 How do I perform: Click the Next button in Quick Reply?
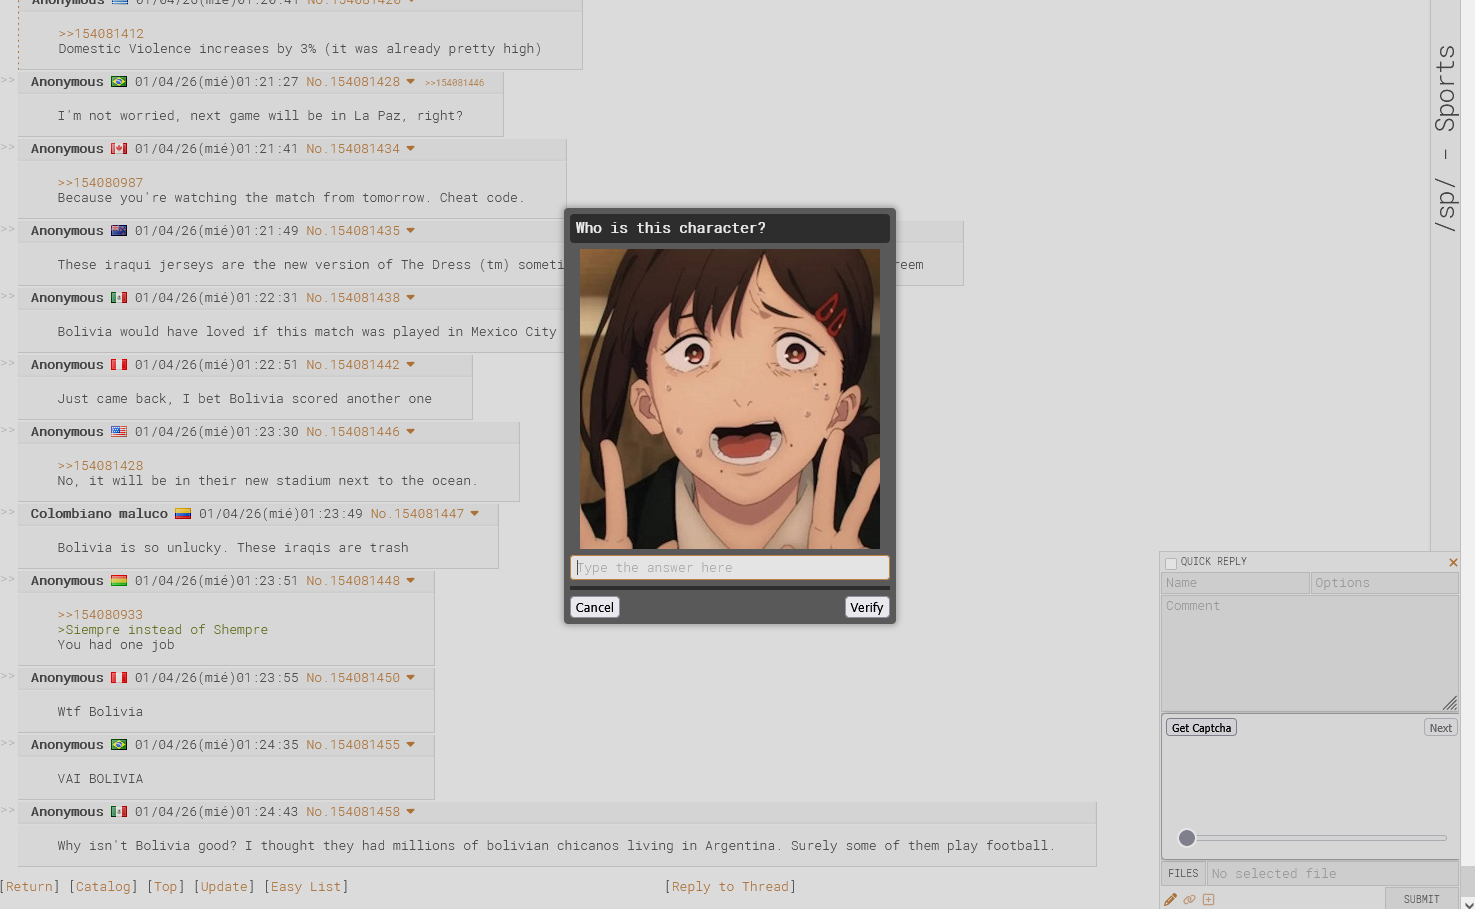coord(1441,728)
